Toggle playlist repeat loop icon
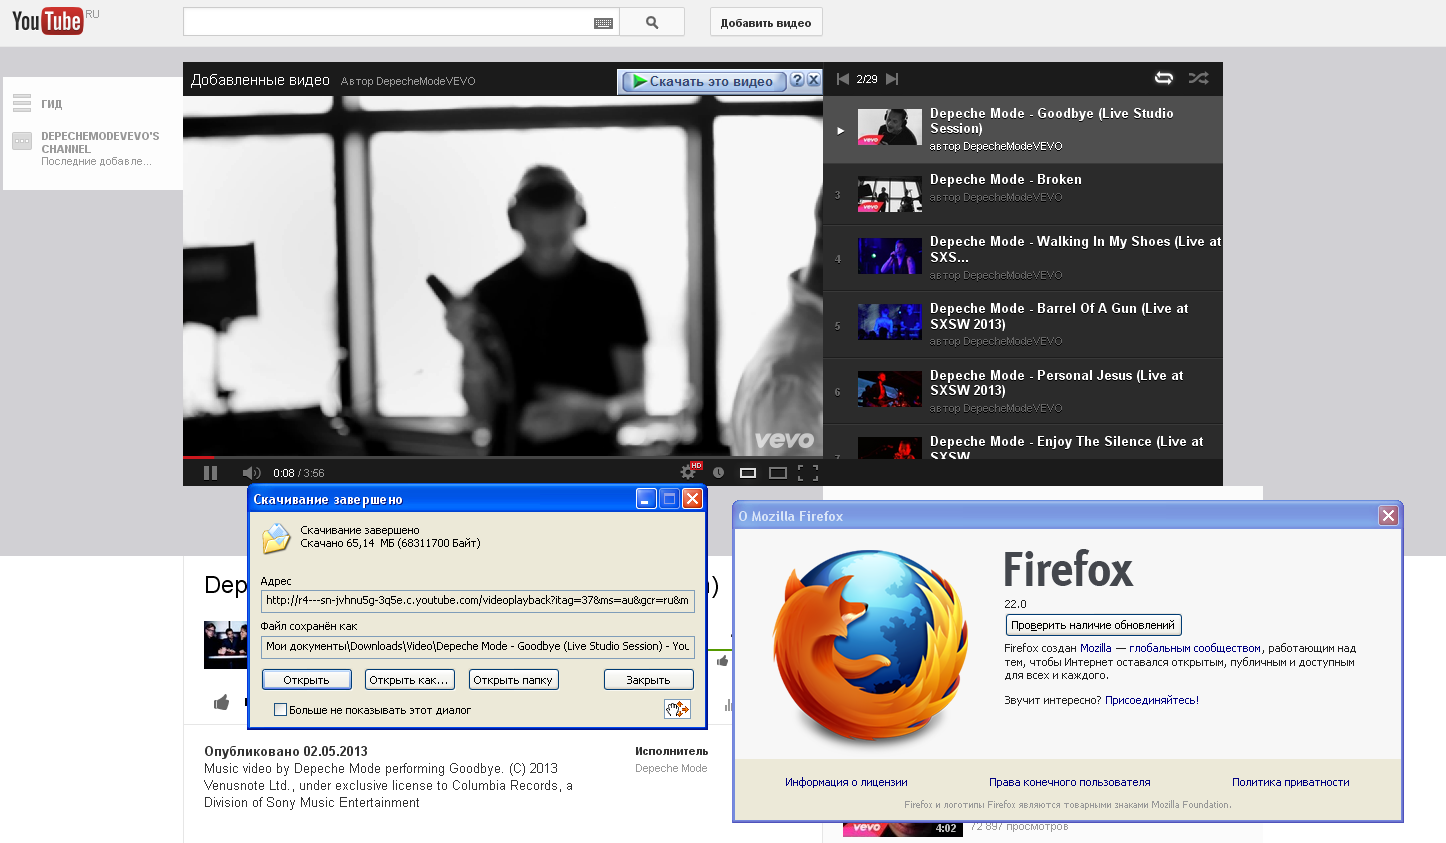1446x843 pixels. [1164, 78]
